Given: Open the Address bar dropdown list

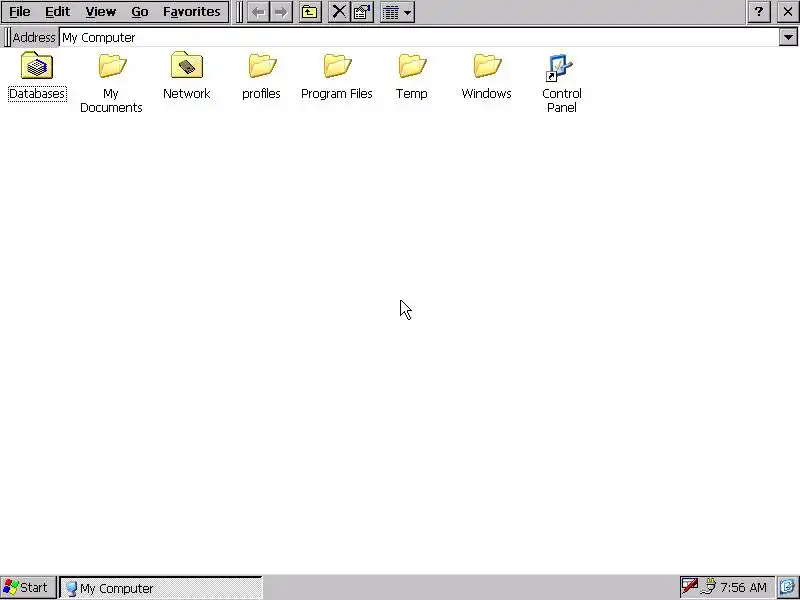Looking at the screenshot, I should click(788, 37).
